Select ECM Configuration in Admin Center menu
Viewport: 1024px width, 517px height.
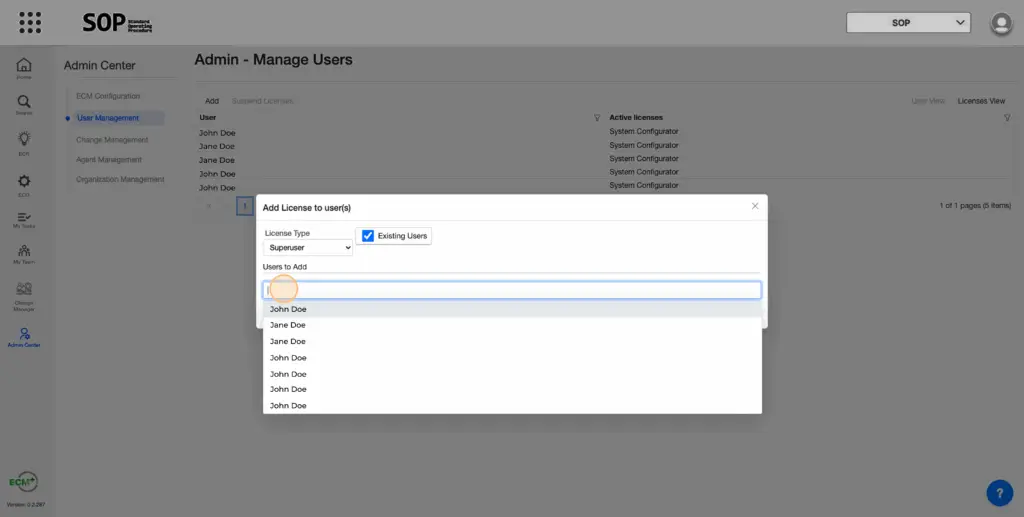pos(108,96)
